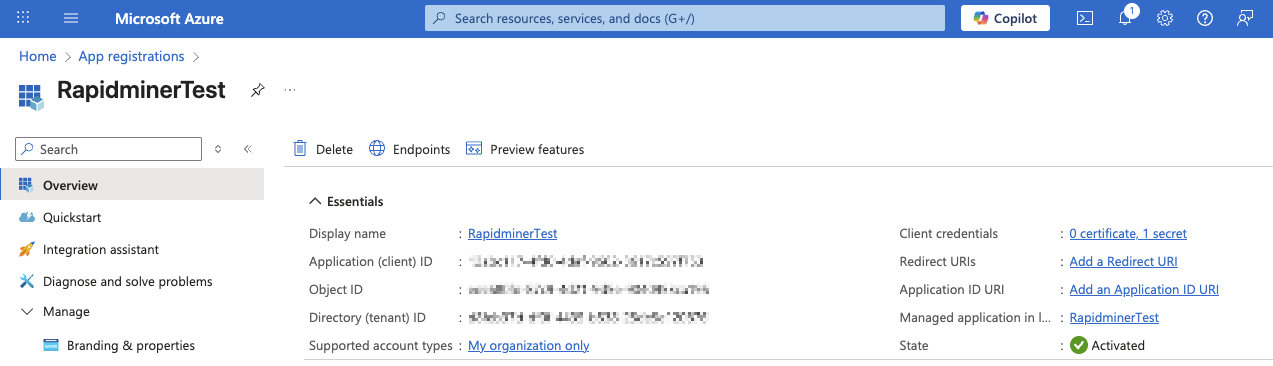Open the feedback icon in header
The width and height of the screenshot is (1273, 366).
1245,19
